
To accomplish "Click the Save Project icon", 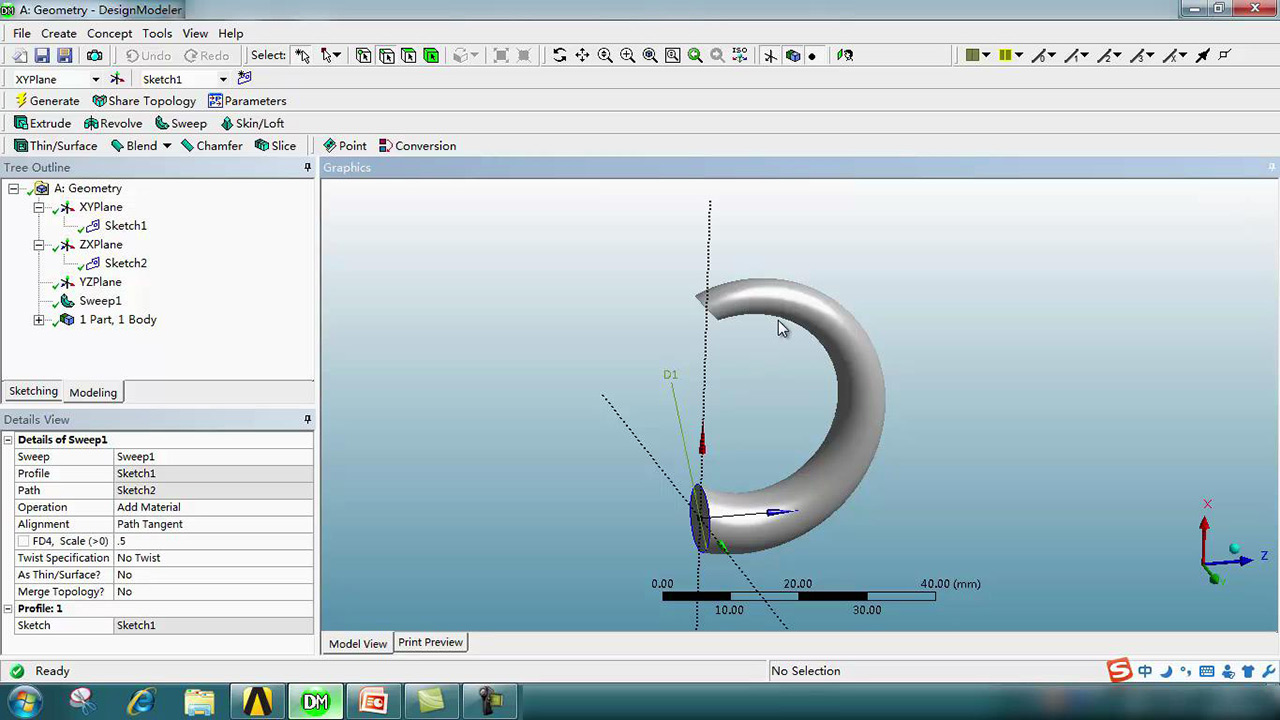I will click(x=42, y=56).
